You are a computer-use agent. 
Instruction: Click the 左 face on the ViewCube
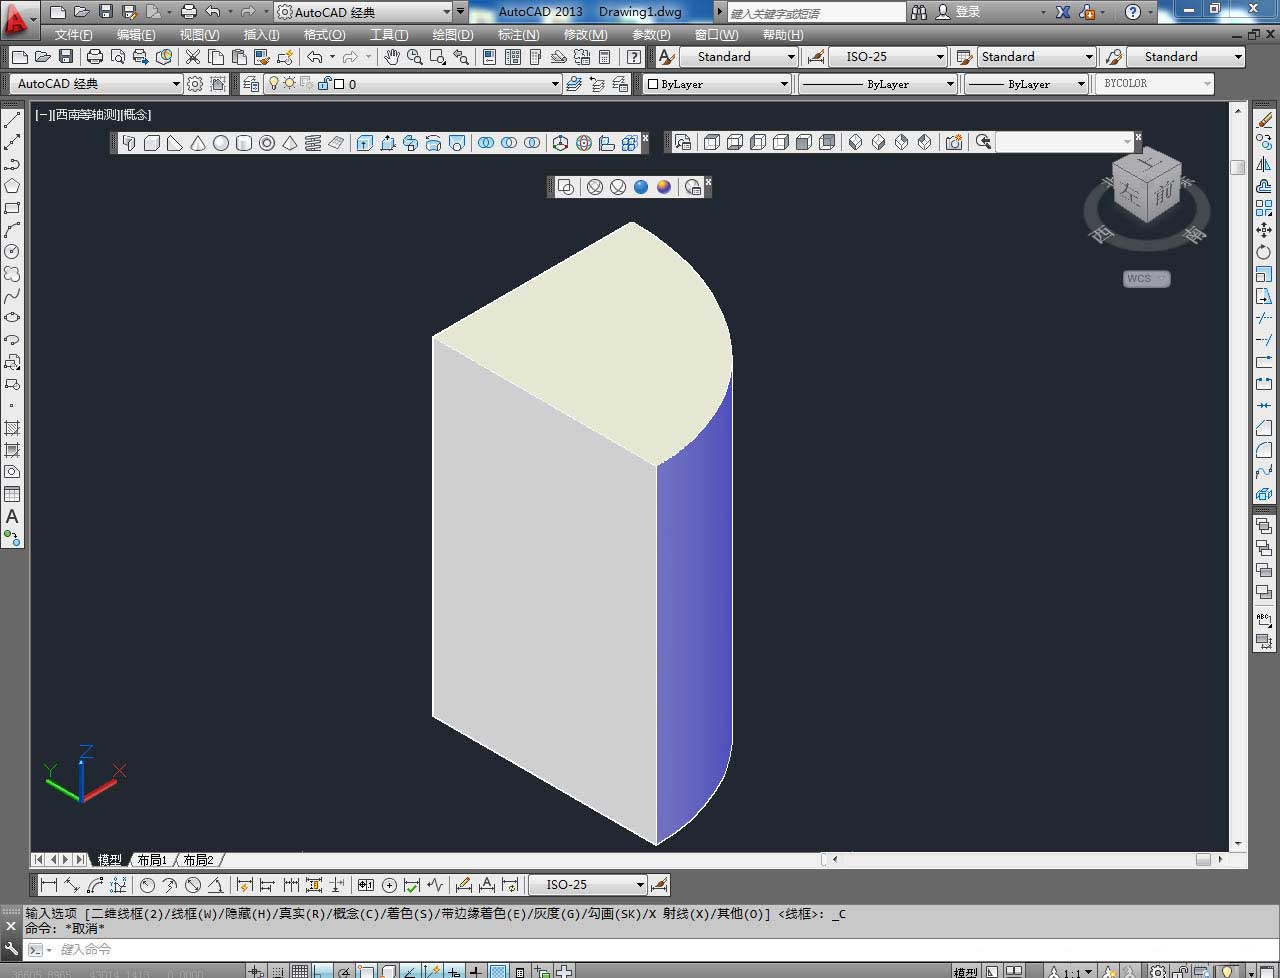pos(1131,191)
